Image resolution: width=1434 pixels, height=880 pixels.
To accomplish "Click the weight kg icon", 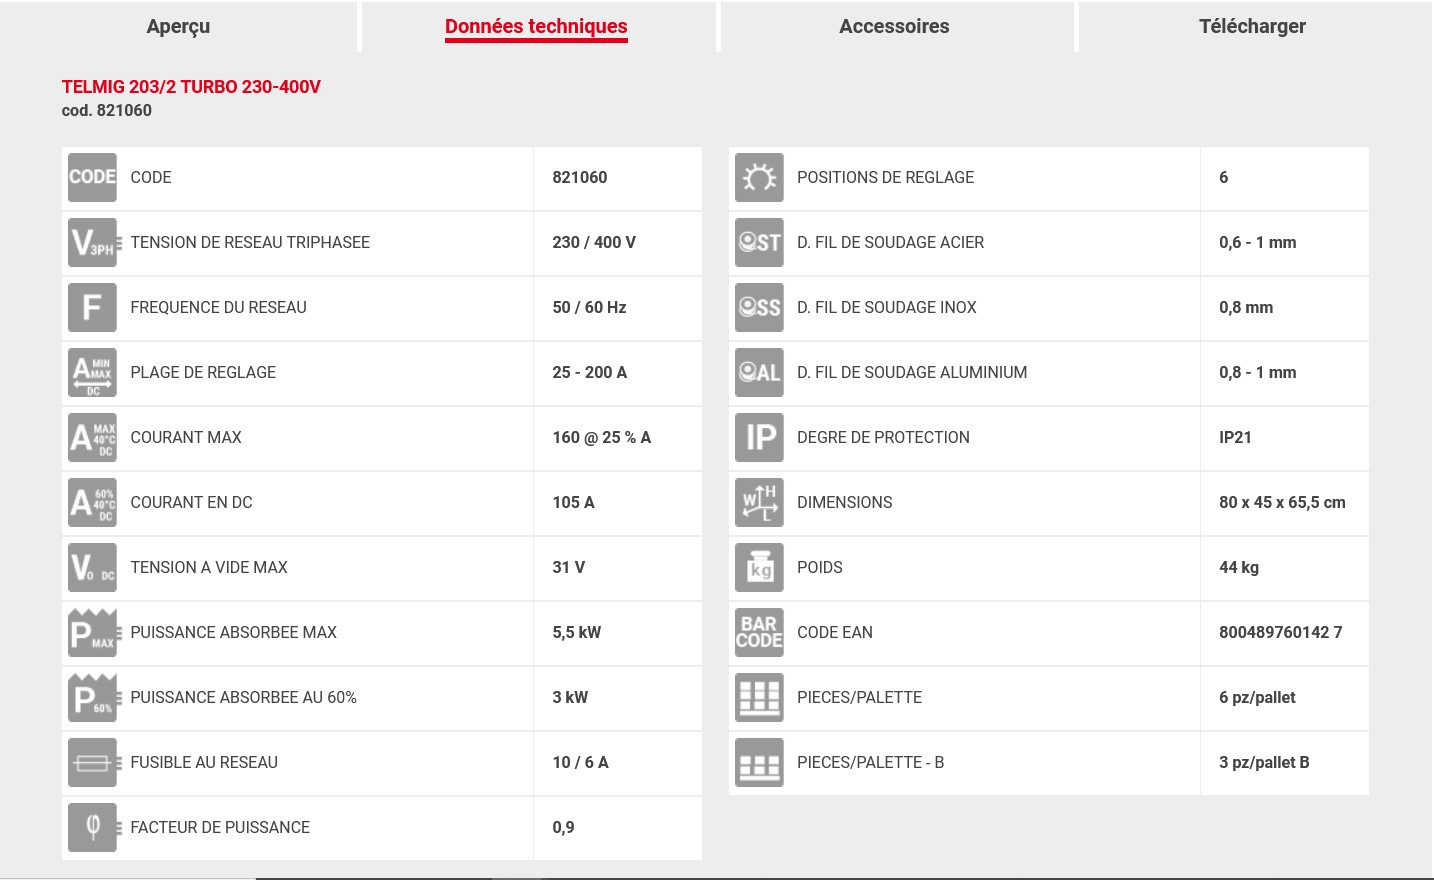I will (759, 568).
